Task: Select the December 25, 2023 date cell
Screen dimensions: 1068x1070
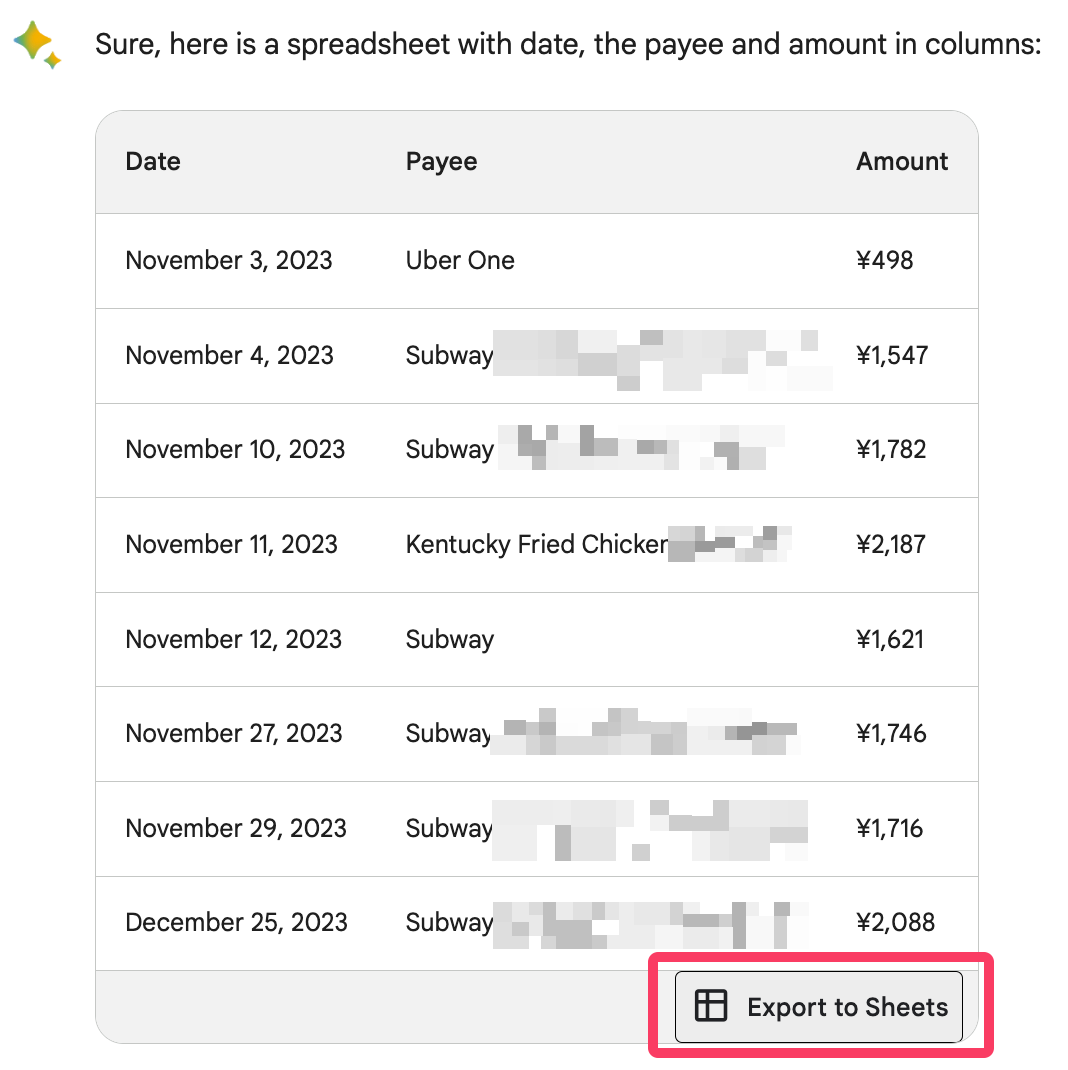Action: (x=236, y=923)
